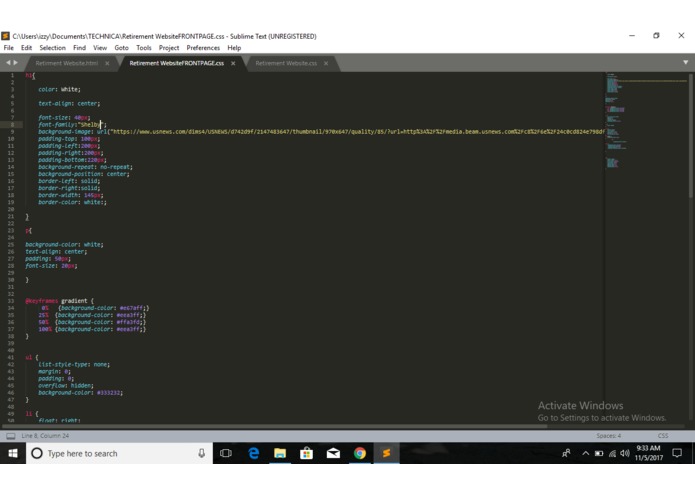
Task: Open the Preferences menu
Action: 203,48
